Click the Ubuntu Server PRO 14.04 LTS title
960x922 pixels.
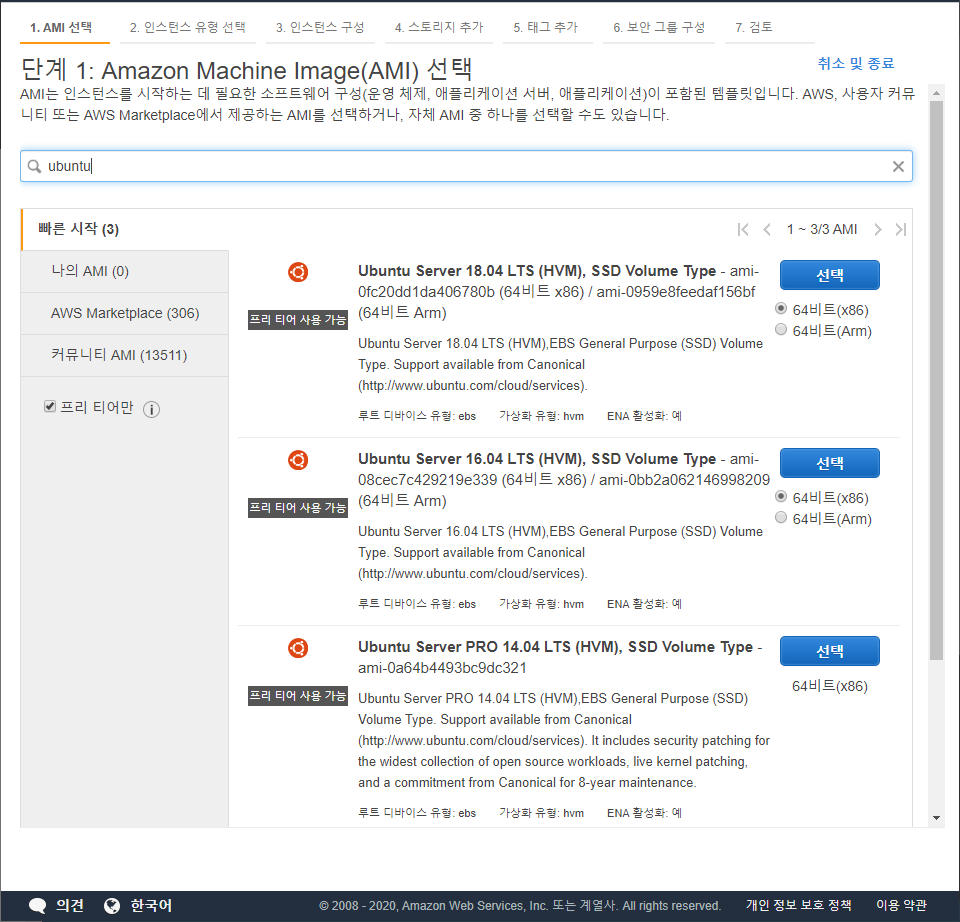[555, 647]
